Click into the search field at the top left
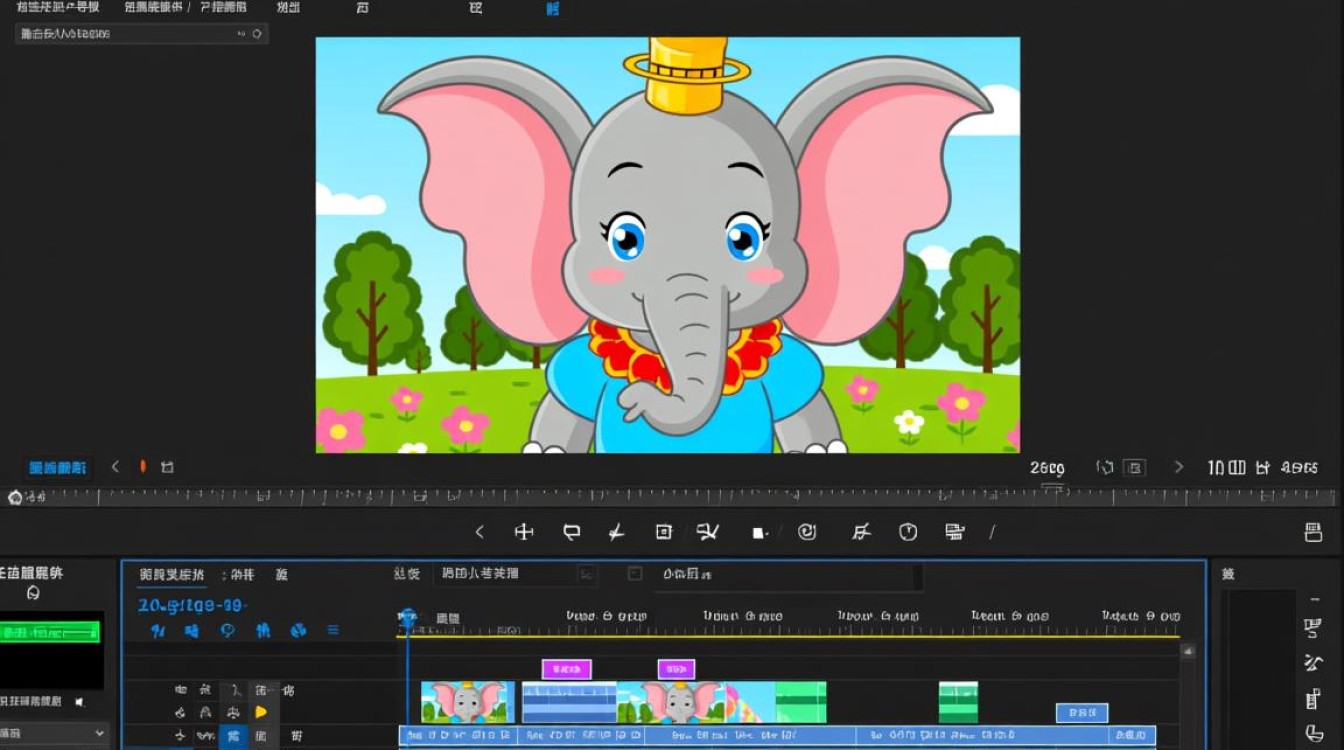The width and height of the screenshot is (1344, 750). pos(141,34)
